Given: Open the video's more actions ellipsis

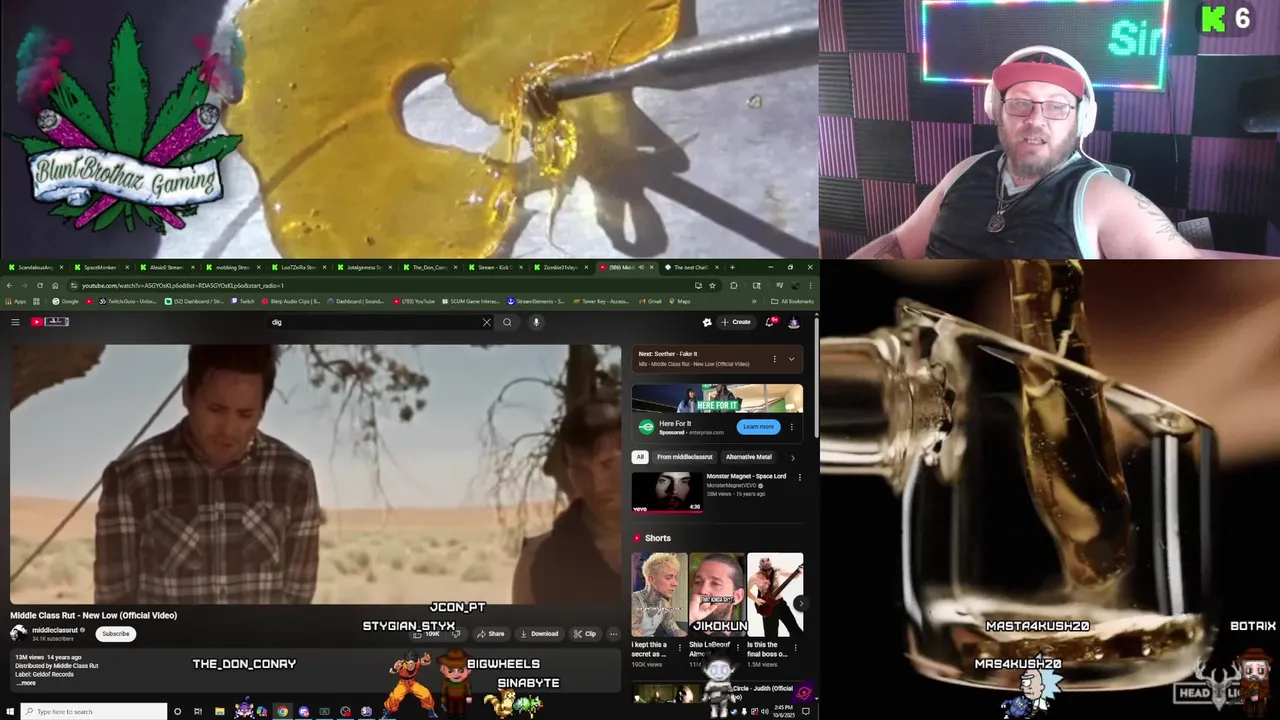Looking at the screenshot, I should [x=613, y=634].
